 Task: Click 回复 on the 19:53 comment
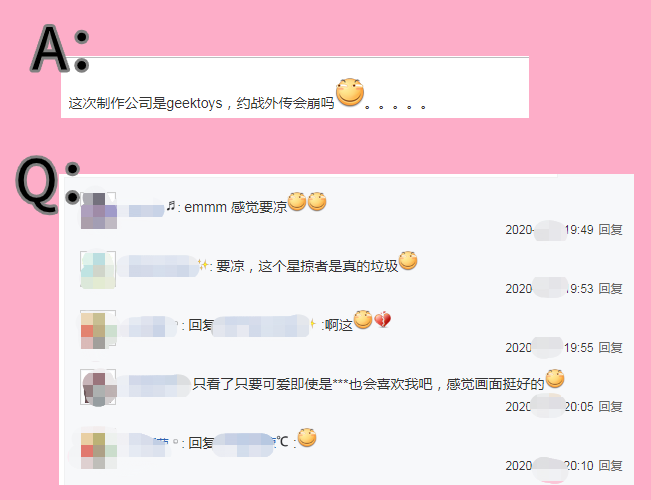click(x=610, y=289)
